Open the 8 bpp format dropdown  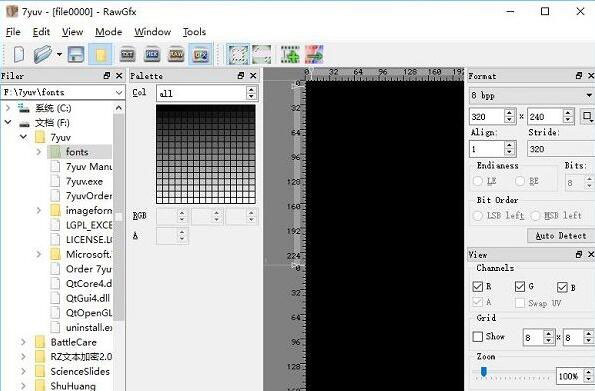532,95
